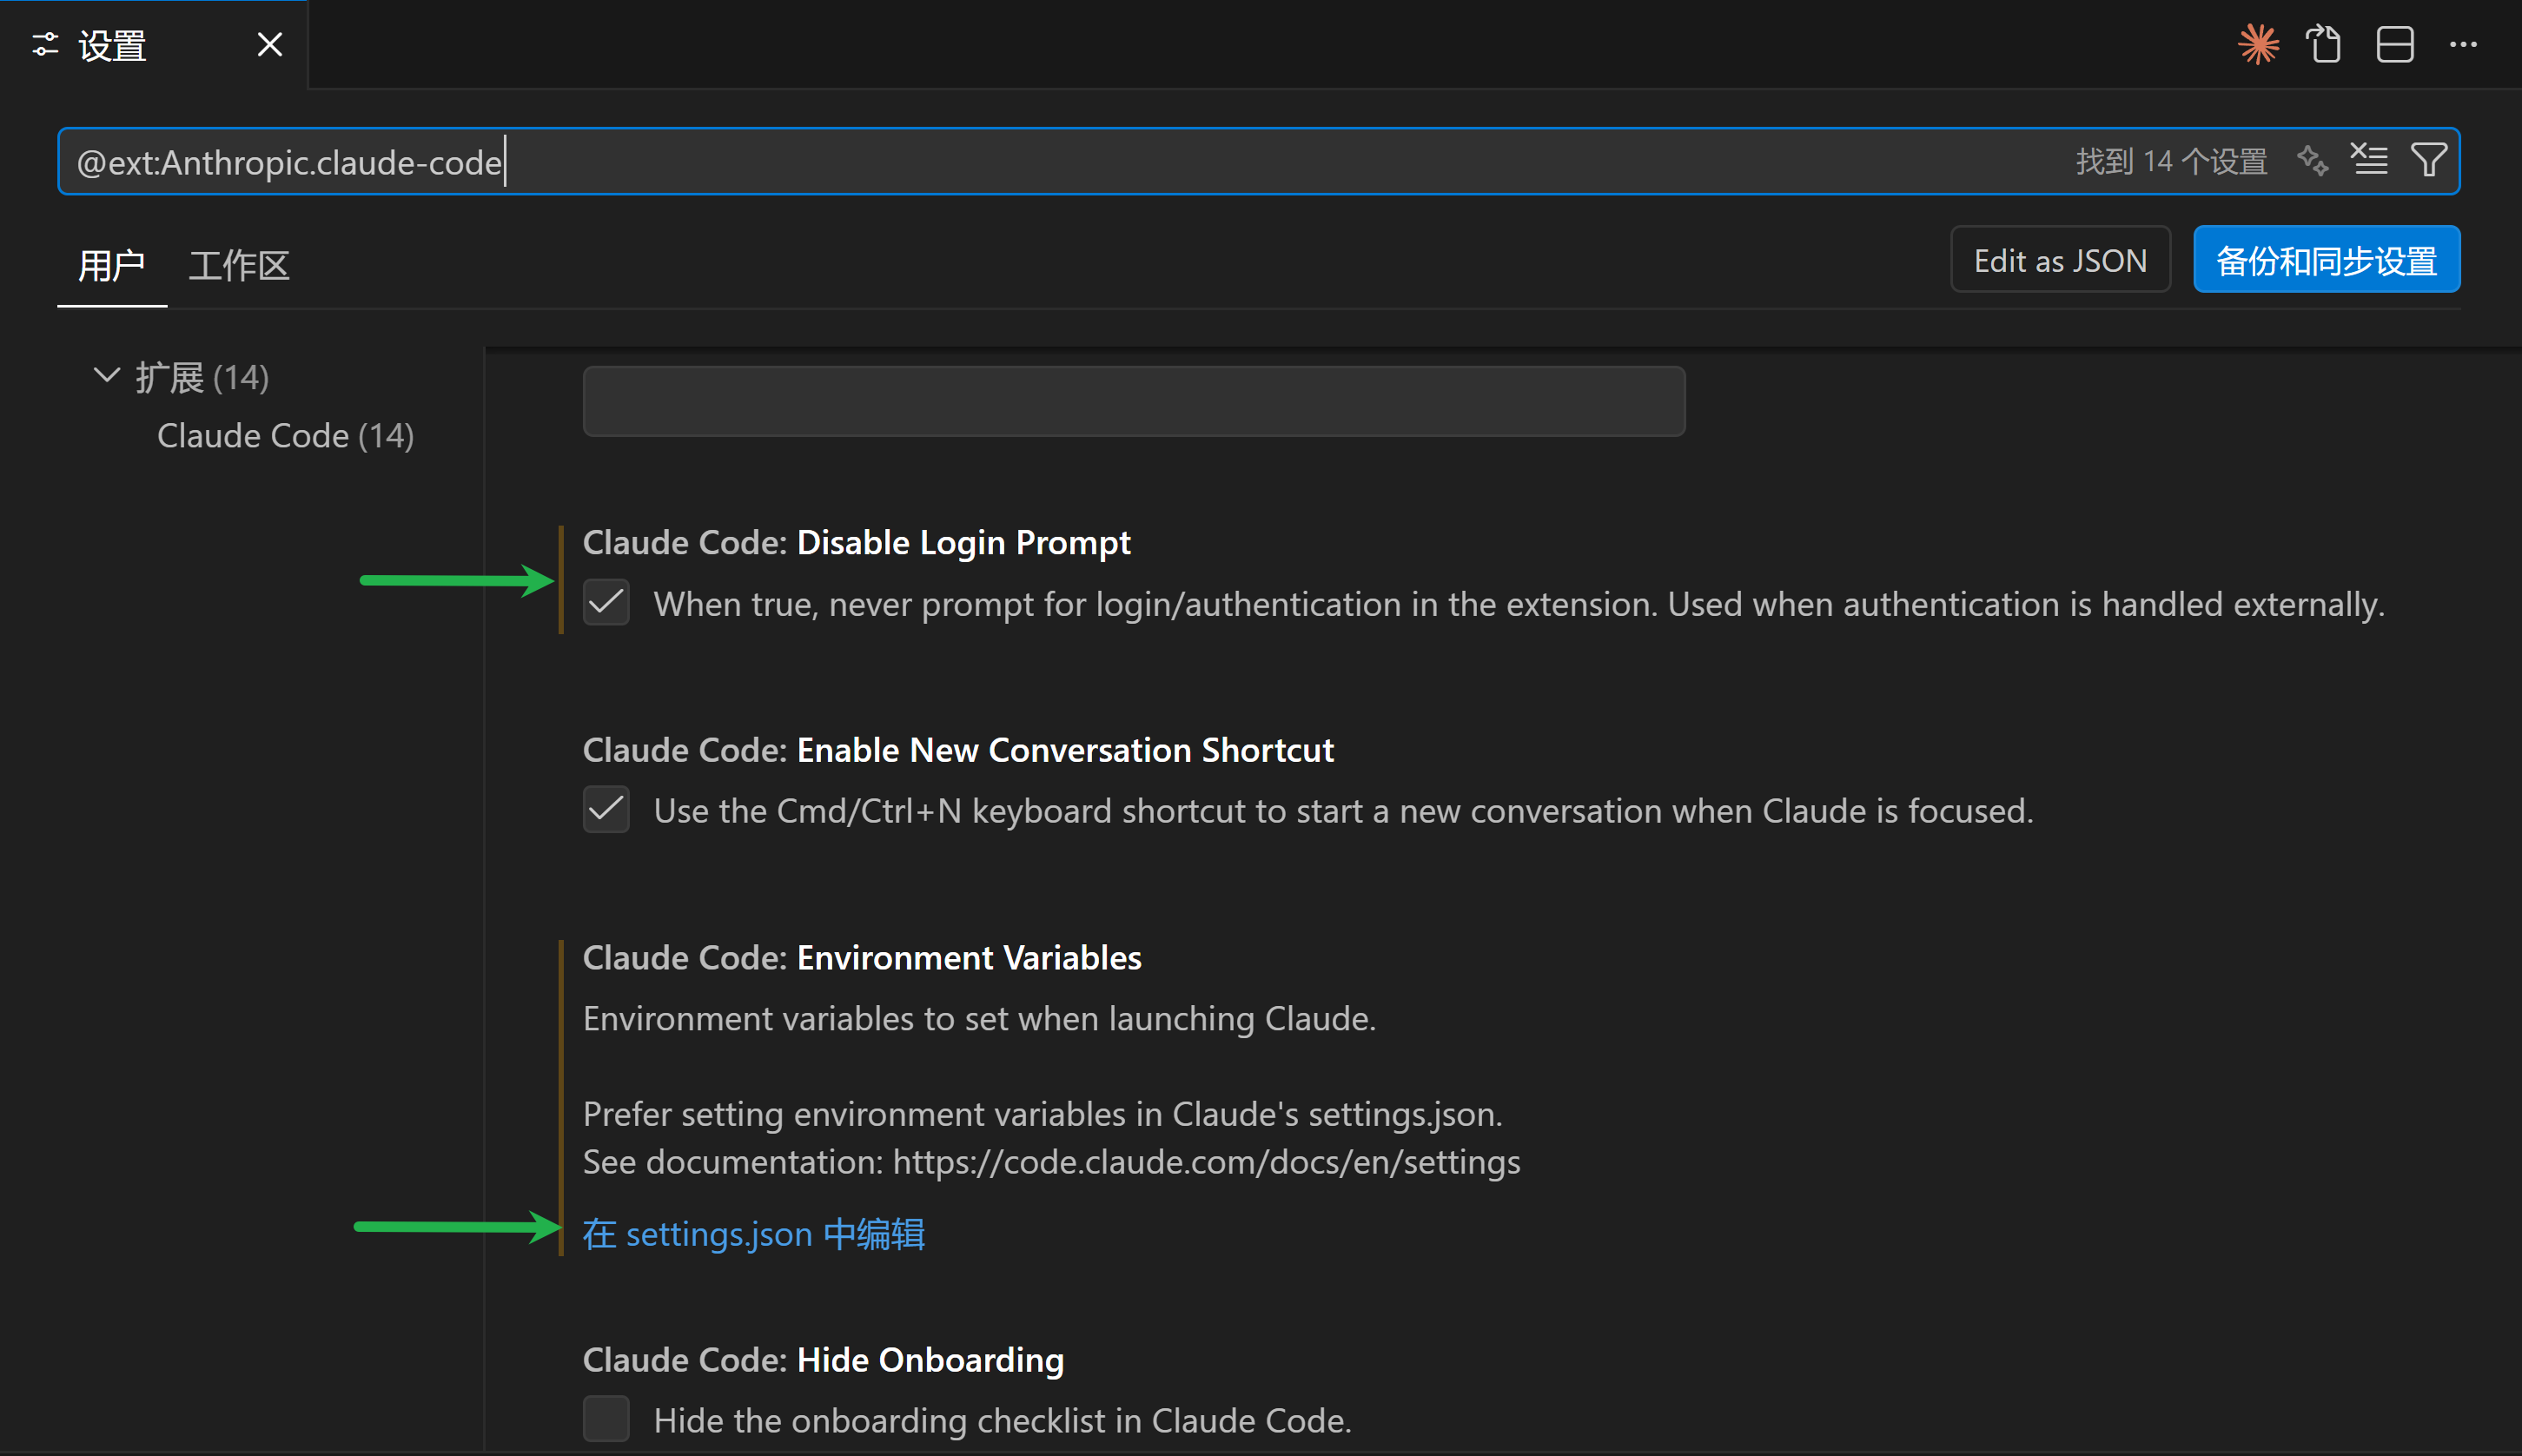Click into the settings search field
The height and width of the screenshot is (1456, 2522).
coord(1200,162)
